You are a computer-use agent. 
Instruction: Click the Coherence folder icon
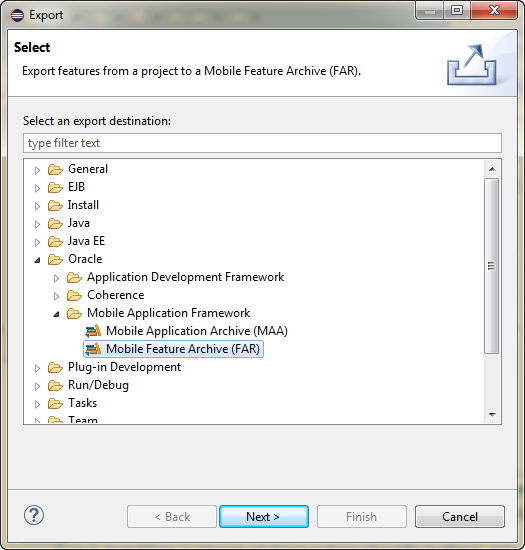(74, 295)
